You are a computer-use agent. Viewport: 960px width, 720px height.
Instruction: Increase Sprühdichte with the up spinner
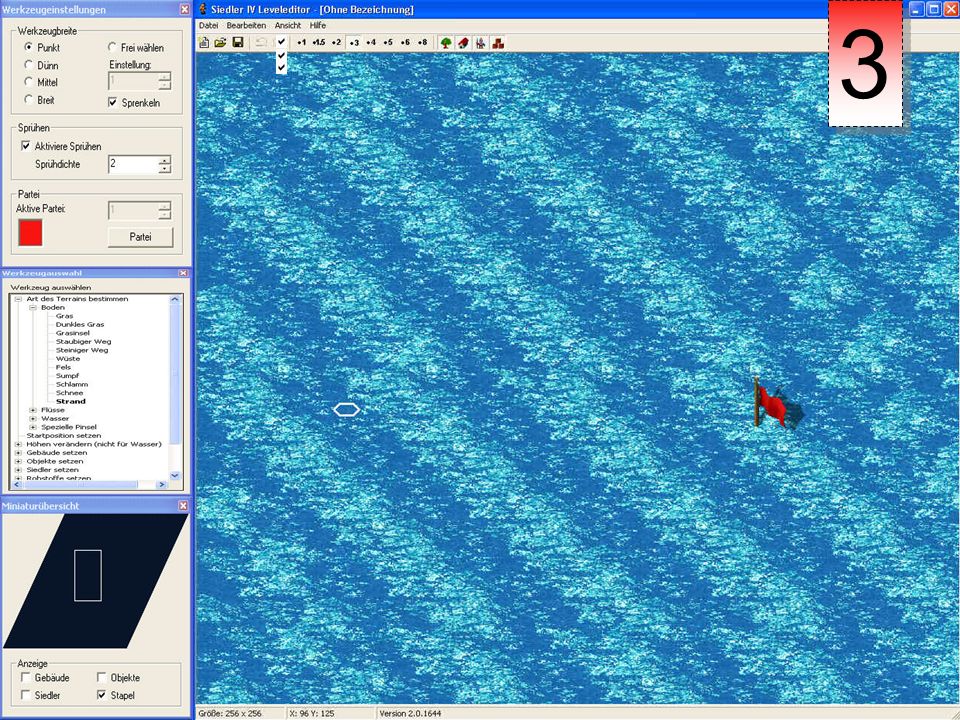[x=165, y=160]
